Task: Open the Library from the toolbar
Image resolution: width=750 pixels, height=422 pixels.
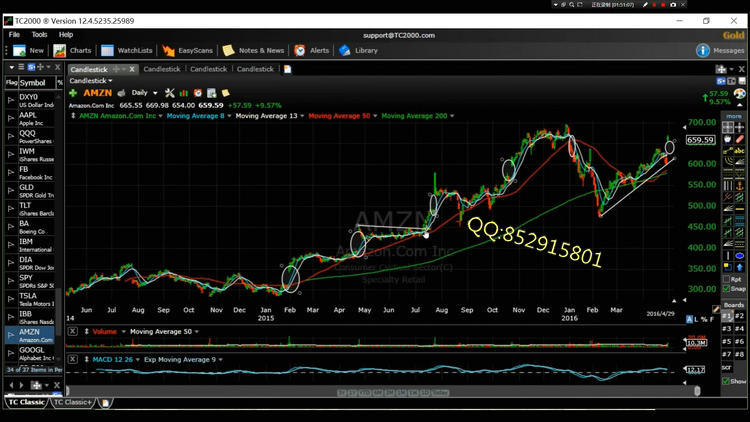Action: point(358,50)
